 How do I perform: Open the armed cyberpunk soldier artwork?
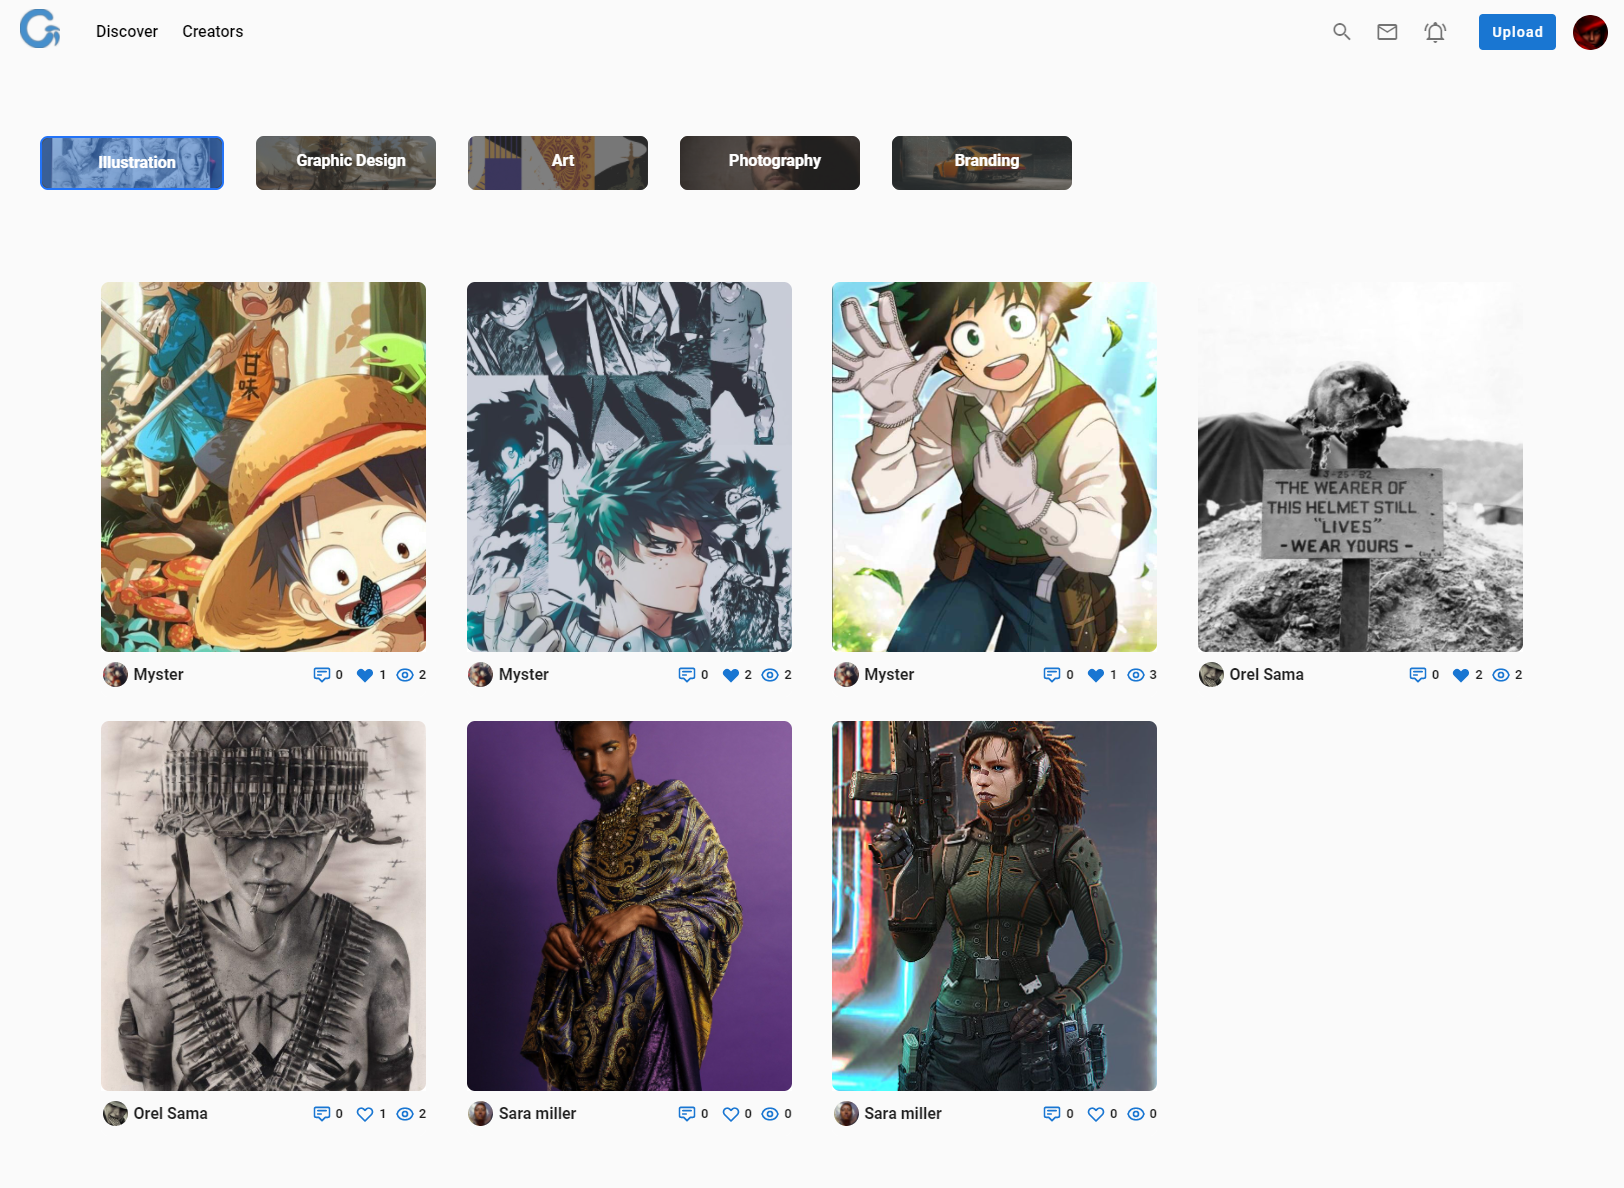(x=994, y=906)
